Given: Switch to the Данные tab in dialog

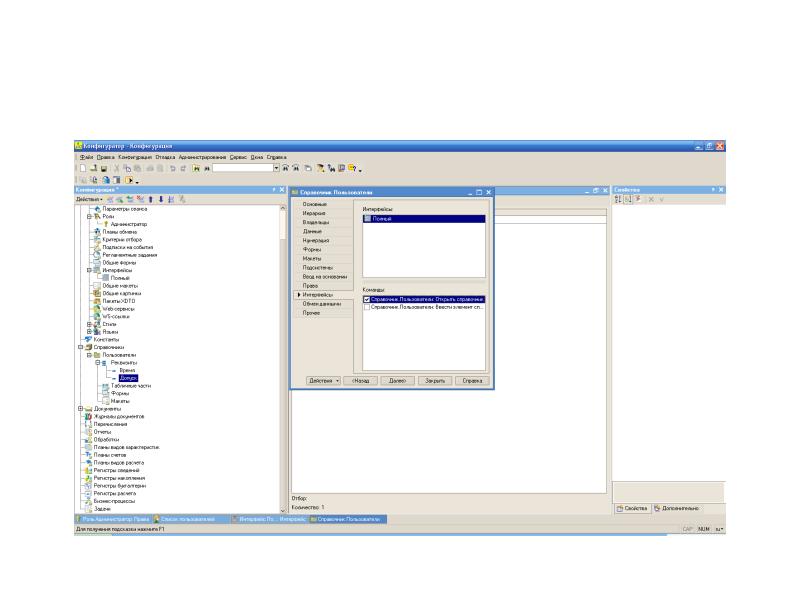Looking at the screenshot, I should click(312, 231).
